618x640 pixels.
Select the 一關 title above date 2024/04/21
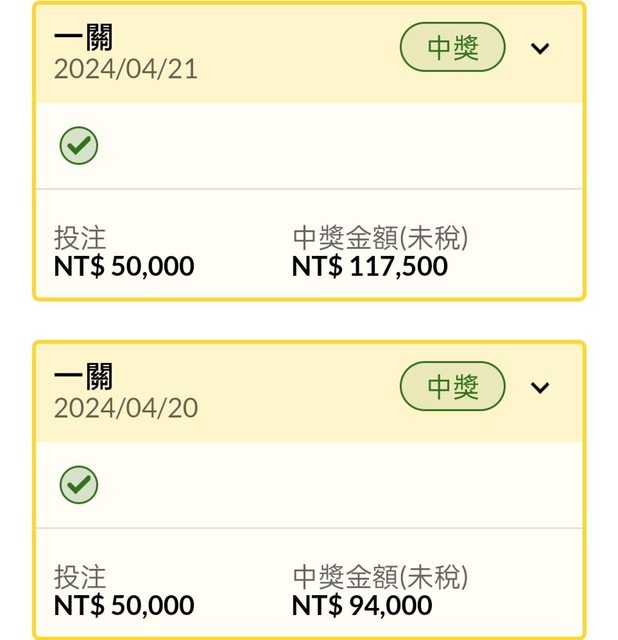(83, 39)
